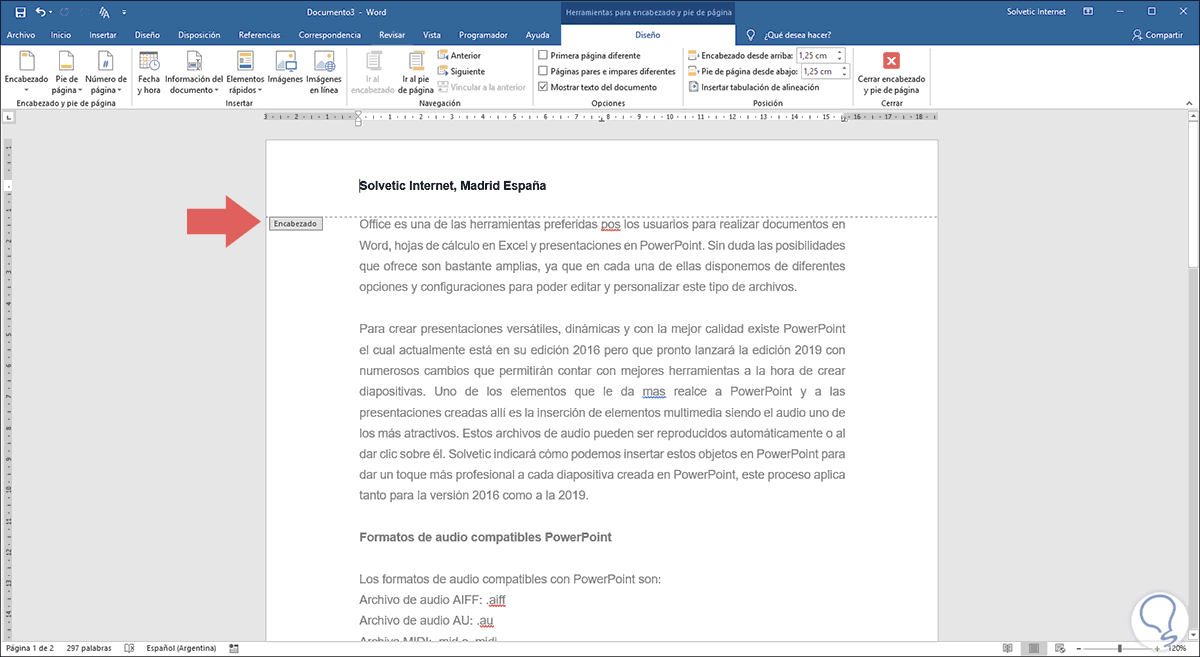
Task: Switch to the Insertar tab
Action: (x=103, y=34)
